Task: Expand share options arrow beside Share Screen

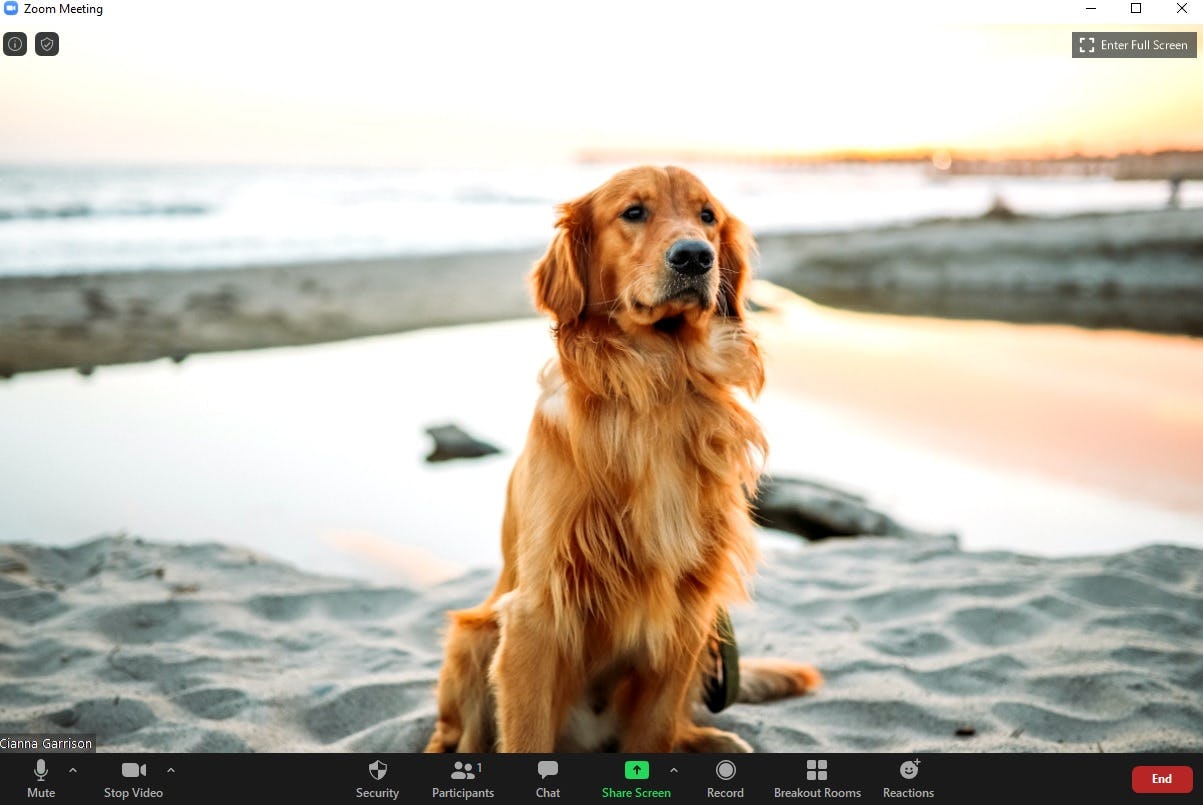Action: tap(673, 770)
